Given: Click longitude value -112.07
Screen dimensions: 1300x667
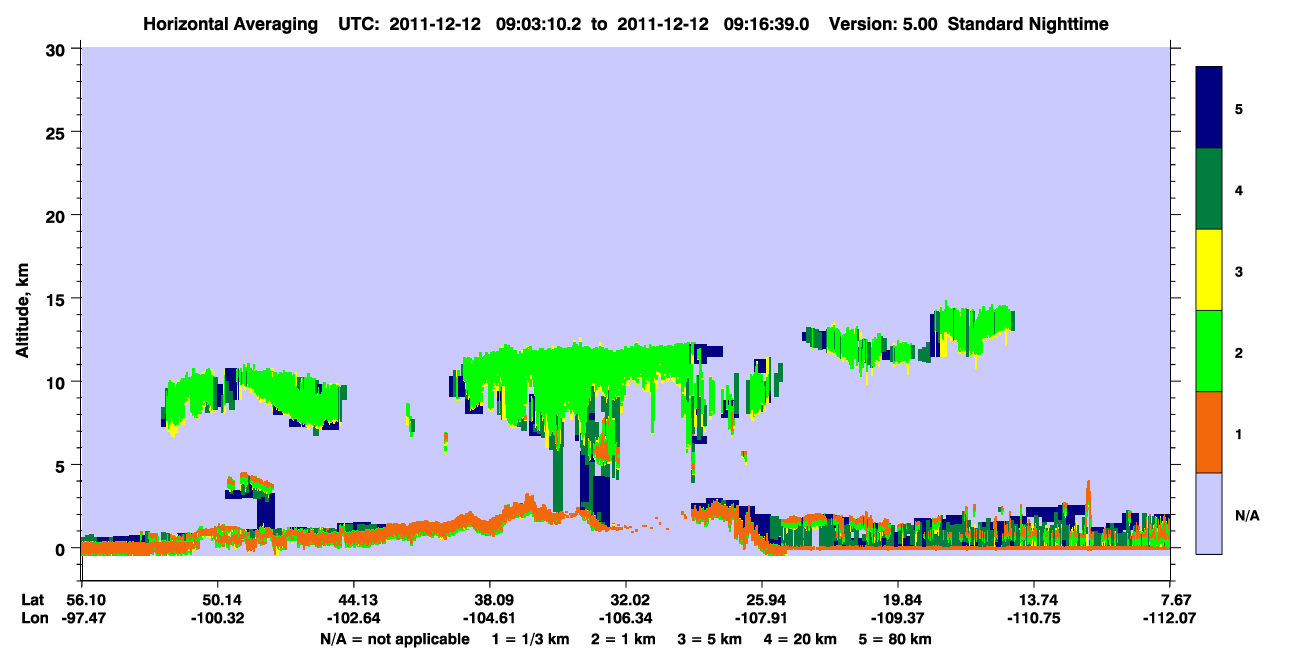Looking at the screenshot, I should point(1170,618).
